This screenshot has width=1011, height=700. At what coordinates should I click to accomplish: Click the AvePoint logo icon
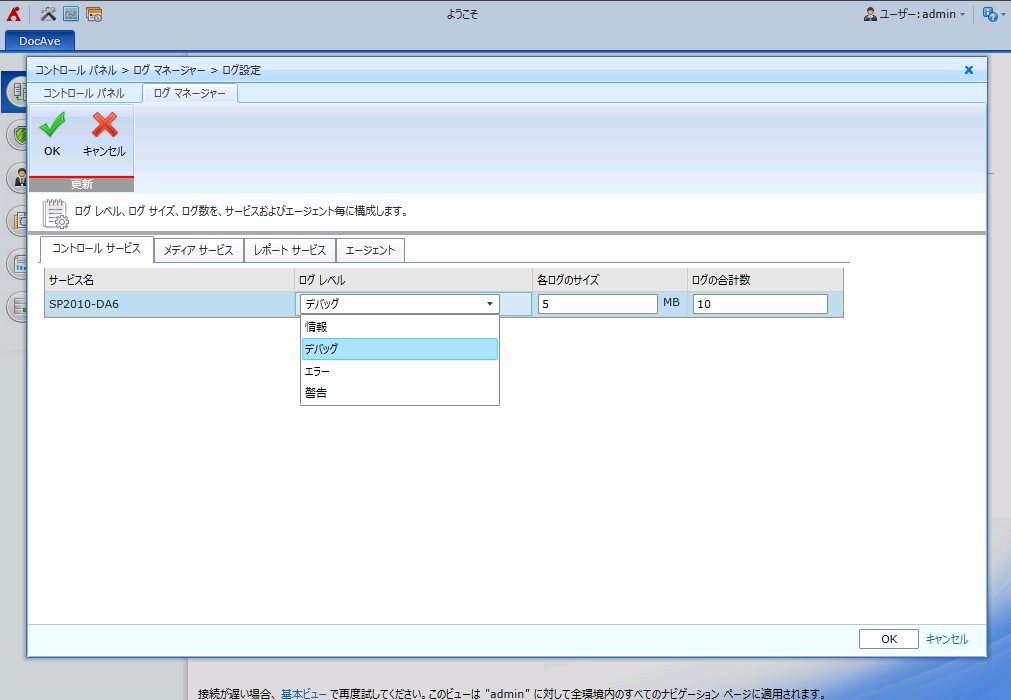pyautogui.click(x=14, y=14)
